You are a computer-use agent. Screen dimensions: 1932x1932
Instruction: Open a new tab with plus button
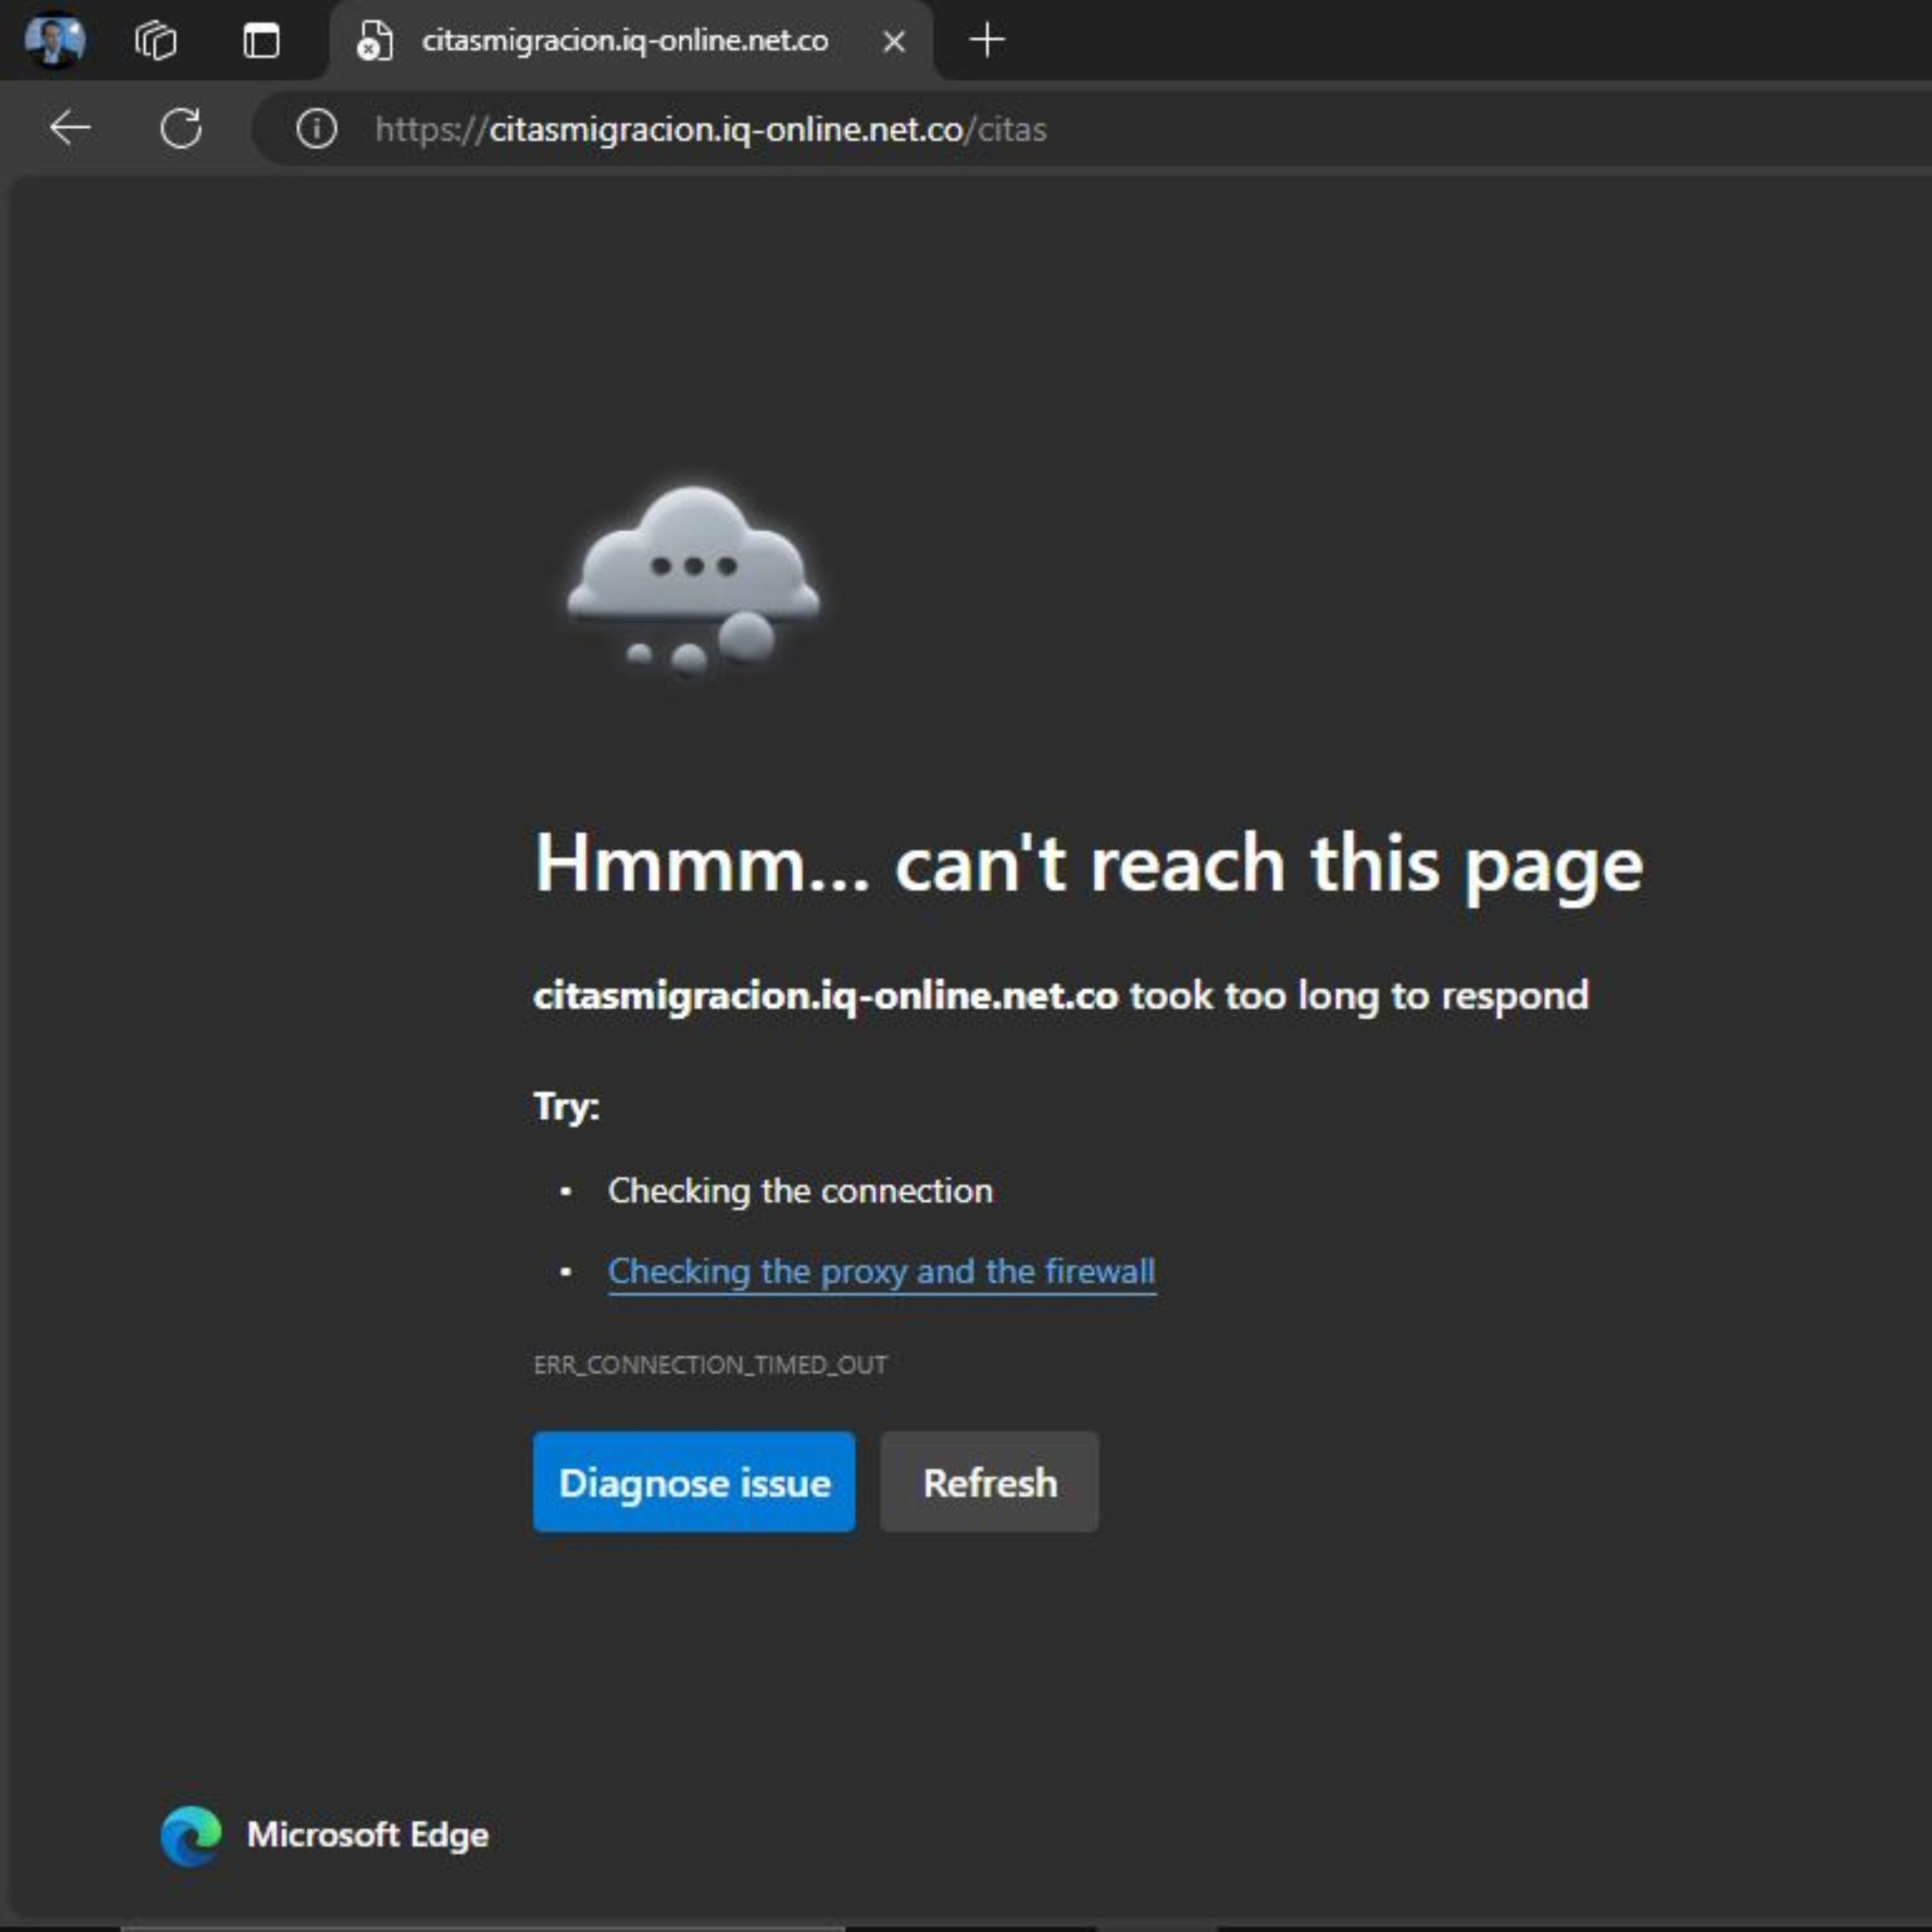click(987, 40)
